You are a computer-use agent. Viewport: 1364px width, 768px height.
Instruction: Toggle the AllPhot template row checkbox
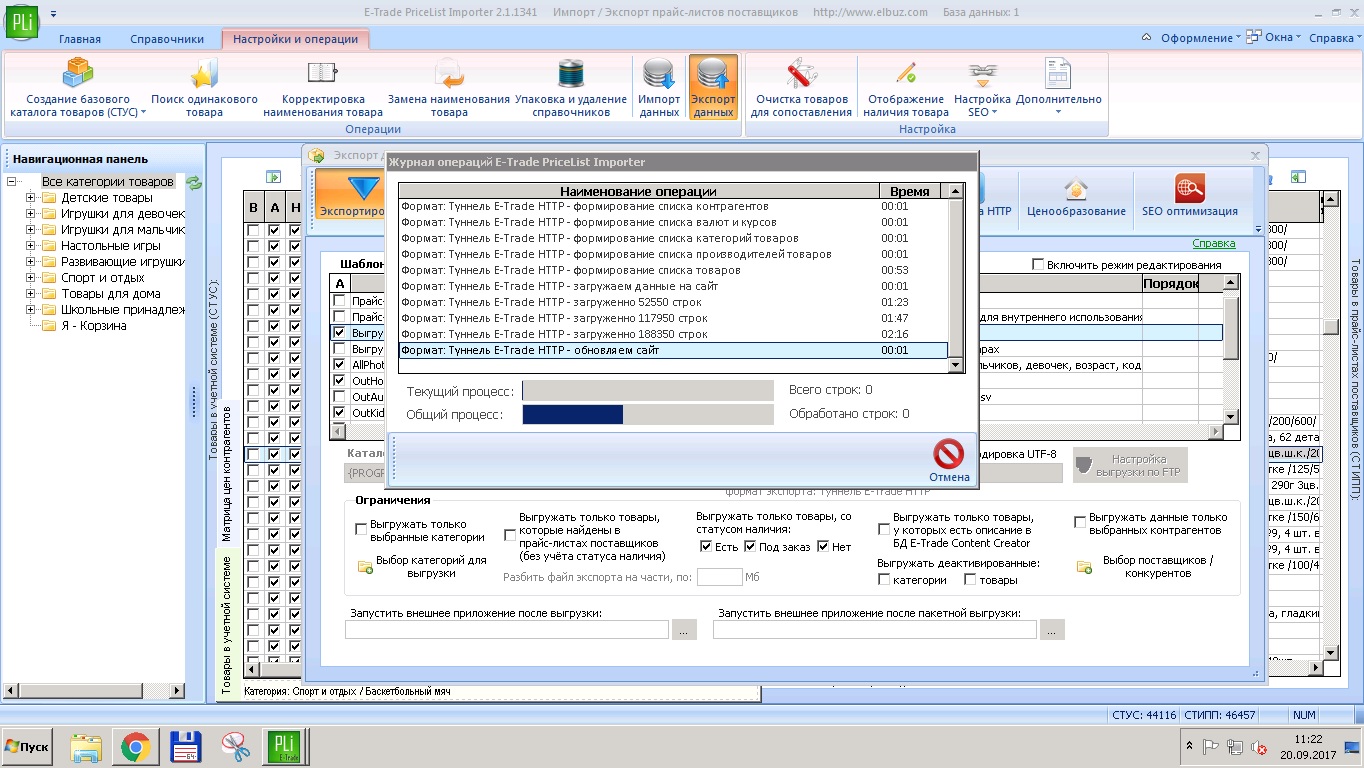coord(340,365)
